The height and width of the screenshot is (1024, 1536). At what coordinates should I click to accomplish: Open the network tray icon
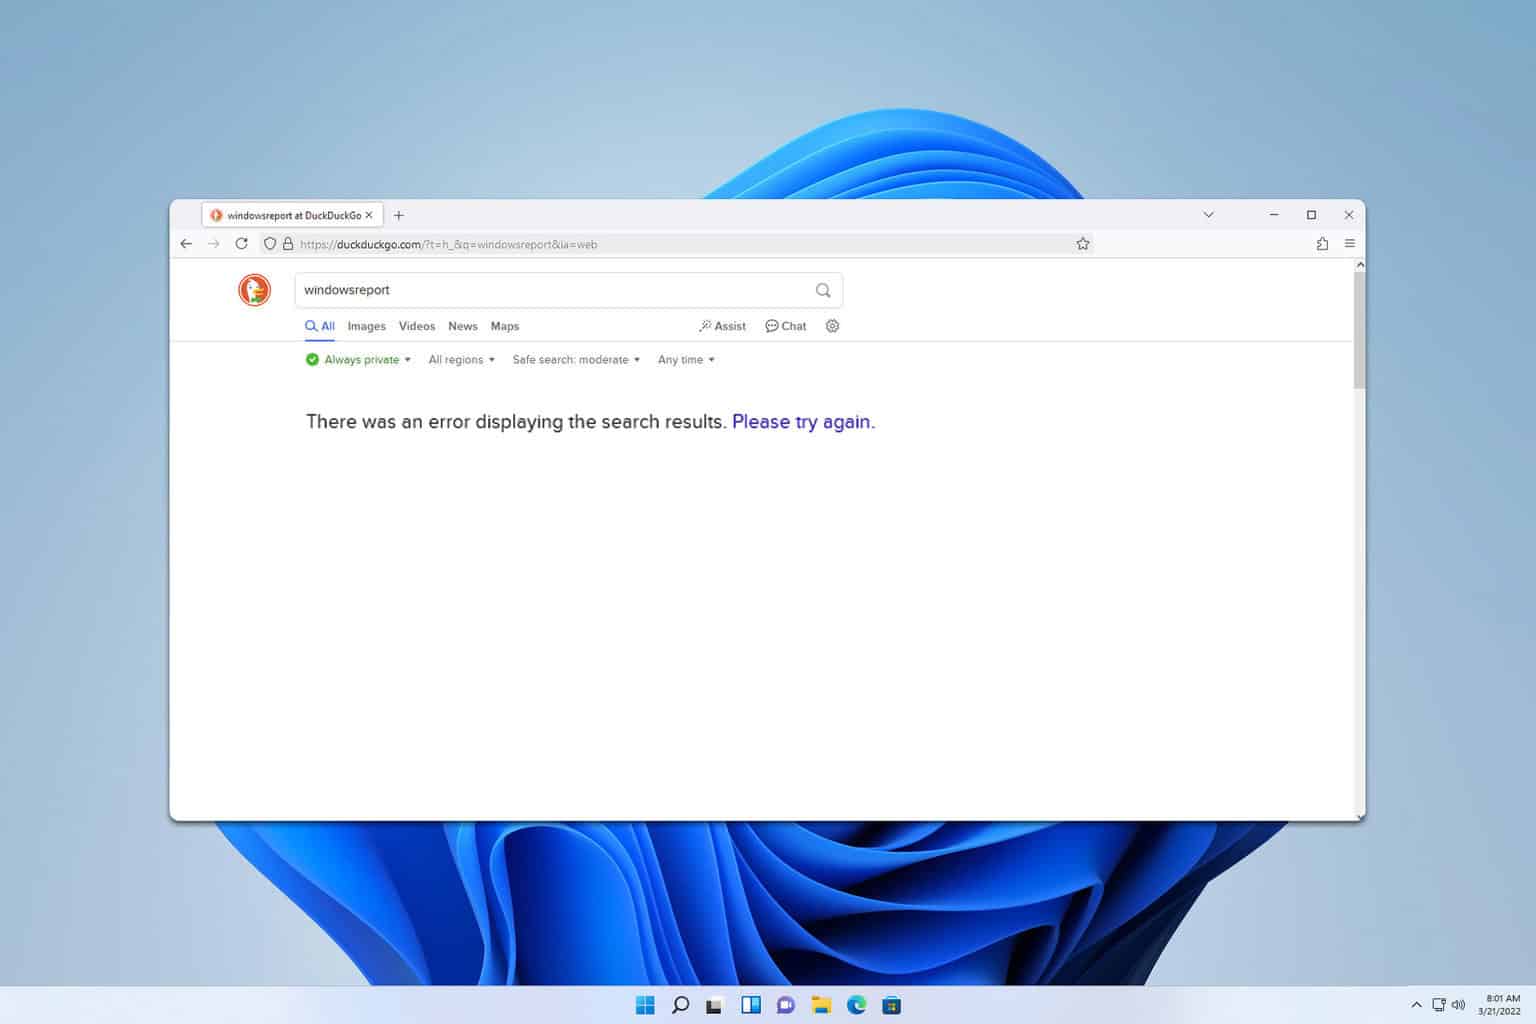(1438, 1005)
